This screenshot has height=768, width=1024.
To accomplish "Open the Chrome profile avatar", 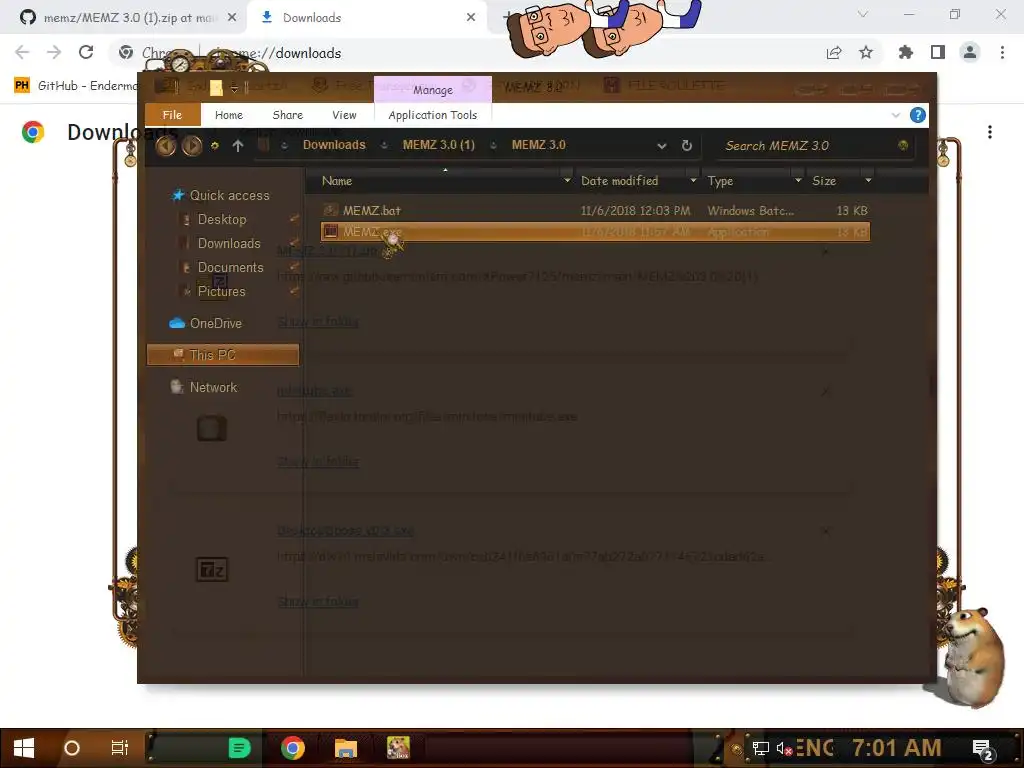I will coord(970,52).
